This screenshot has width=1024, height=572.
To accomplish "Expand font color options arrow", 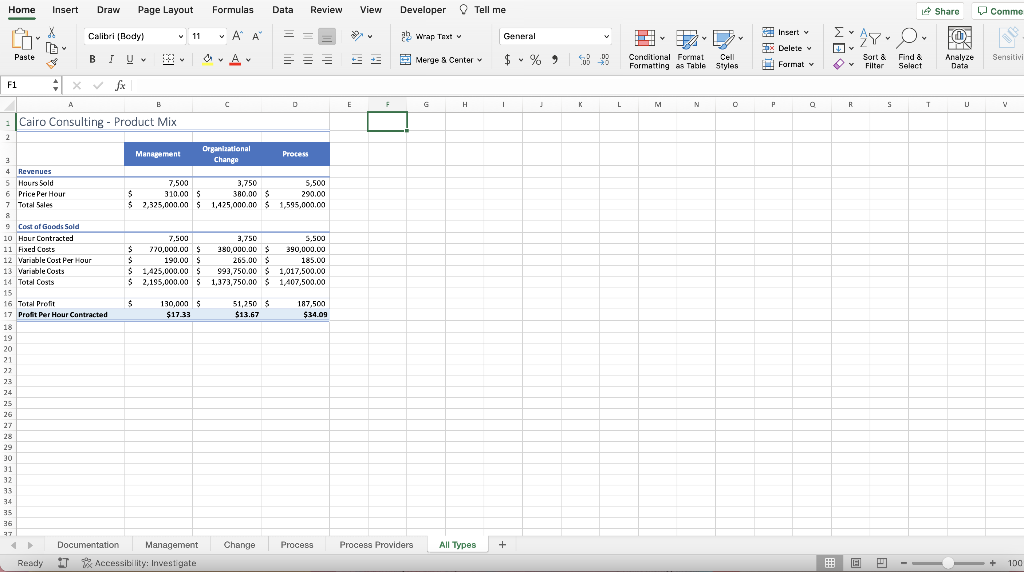I will [248, 60].
